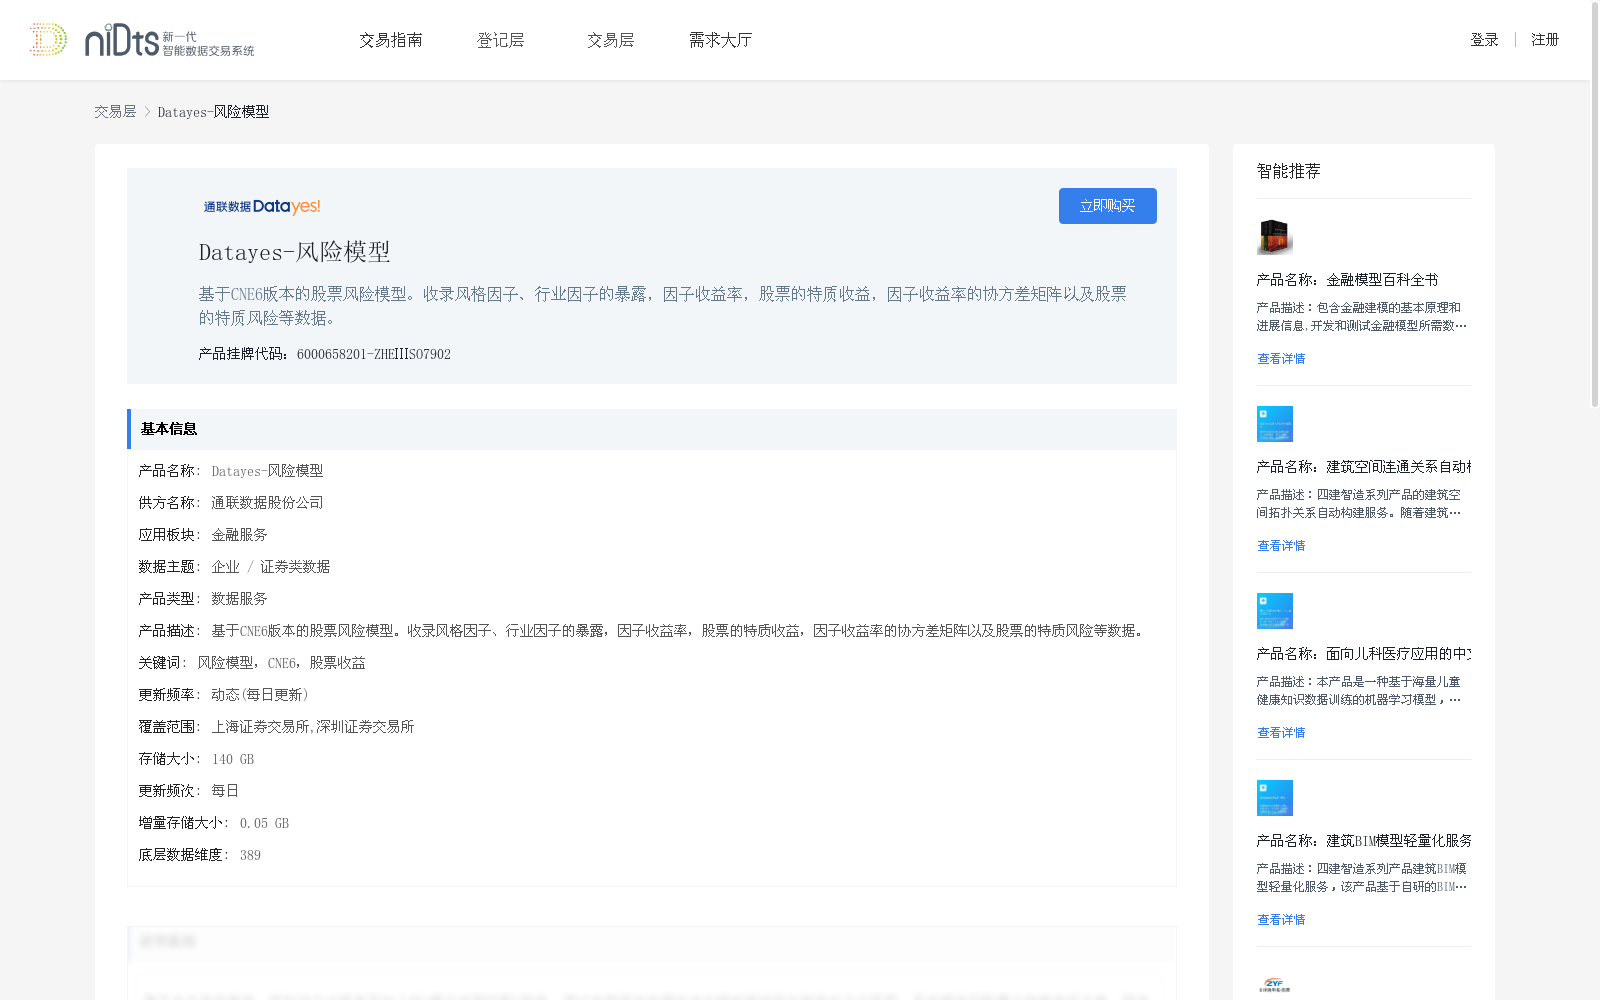Click the 登录 login link
1600x1000 pixels.
click(x=1484, y=40)
